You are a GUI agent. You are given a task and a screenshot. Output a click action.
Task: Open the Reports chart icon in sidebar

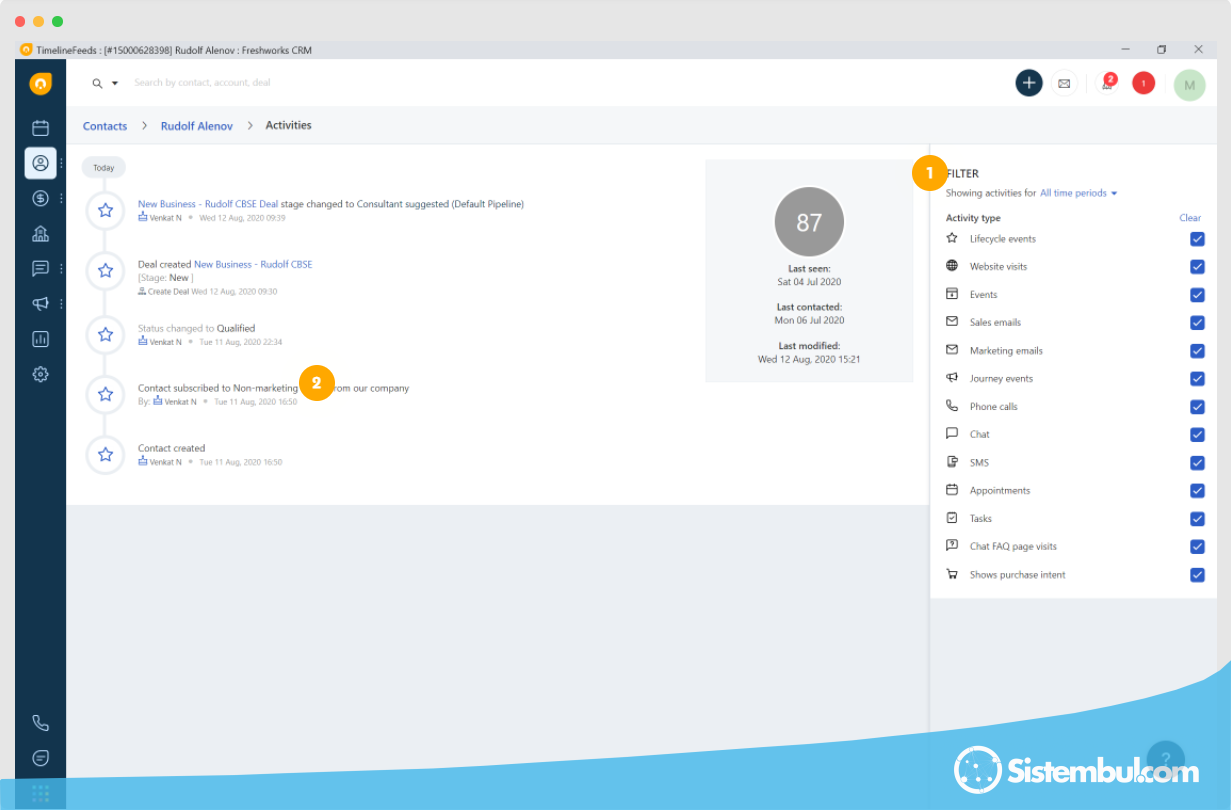click(40, 339)
